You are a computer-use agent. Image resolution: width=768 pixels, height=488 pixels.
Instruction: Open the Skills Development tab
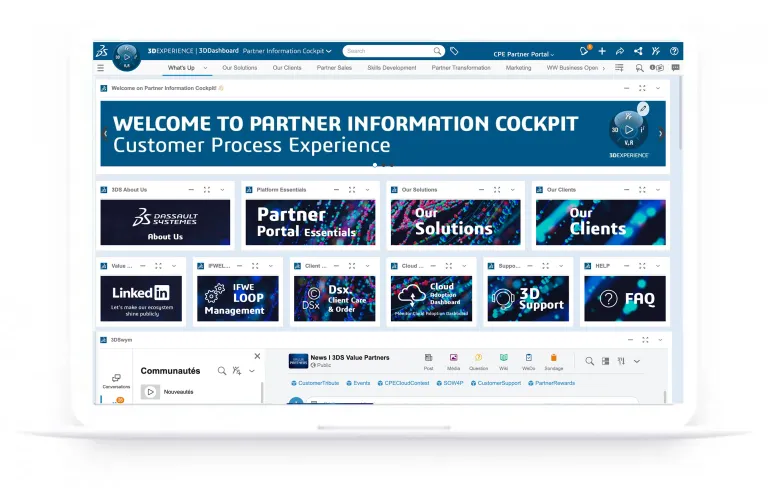point(392,68)
